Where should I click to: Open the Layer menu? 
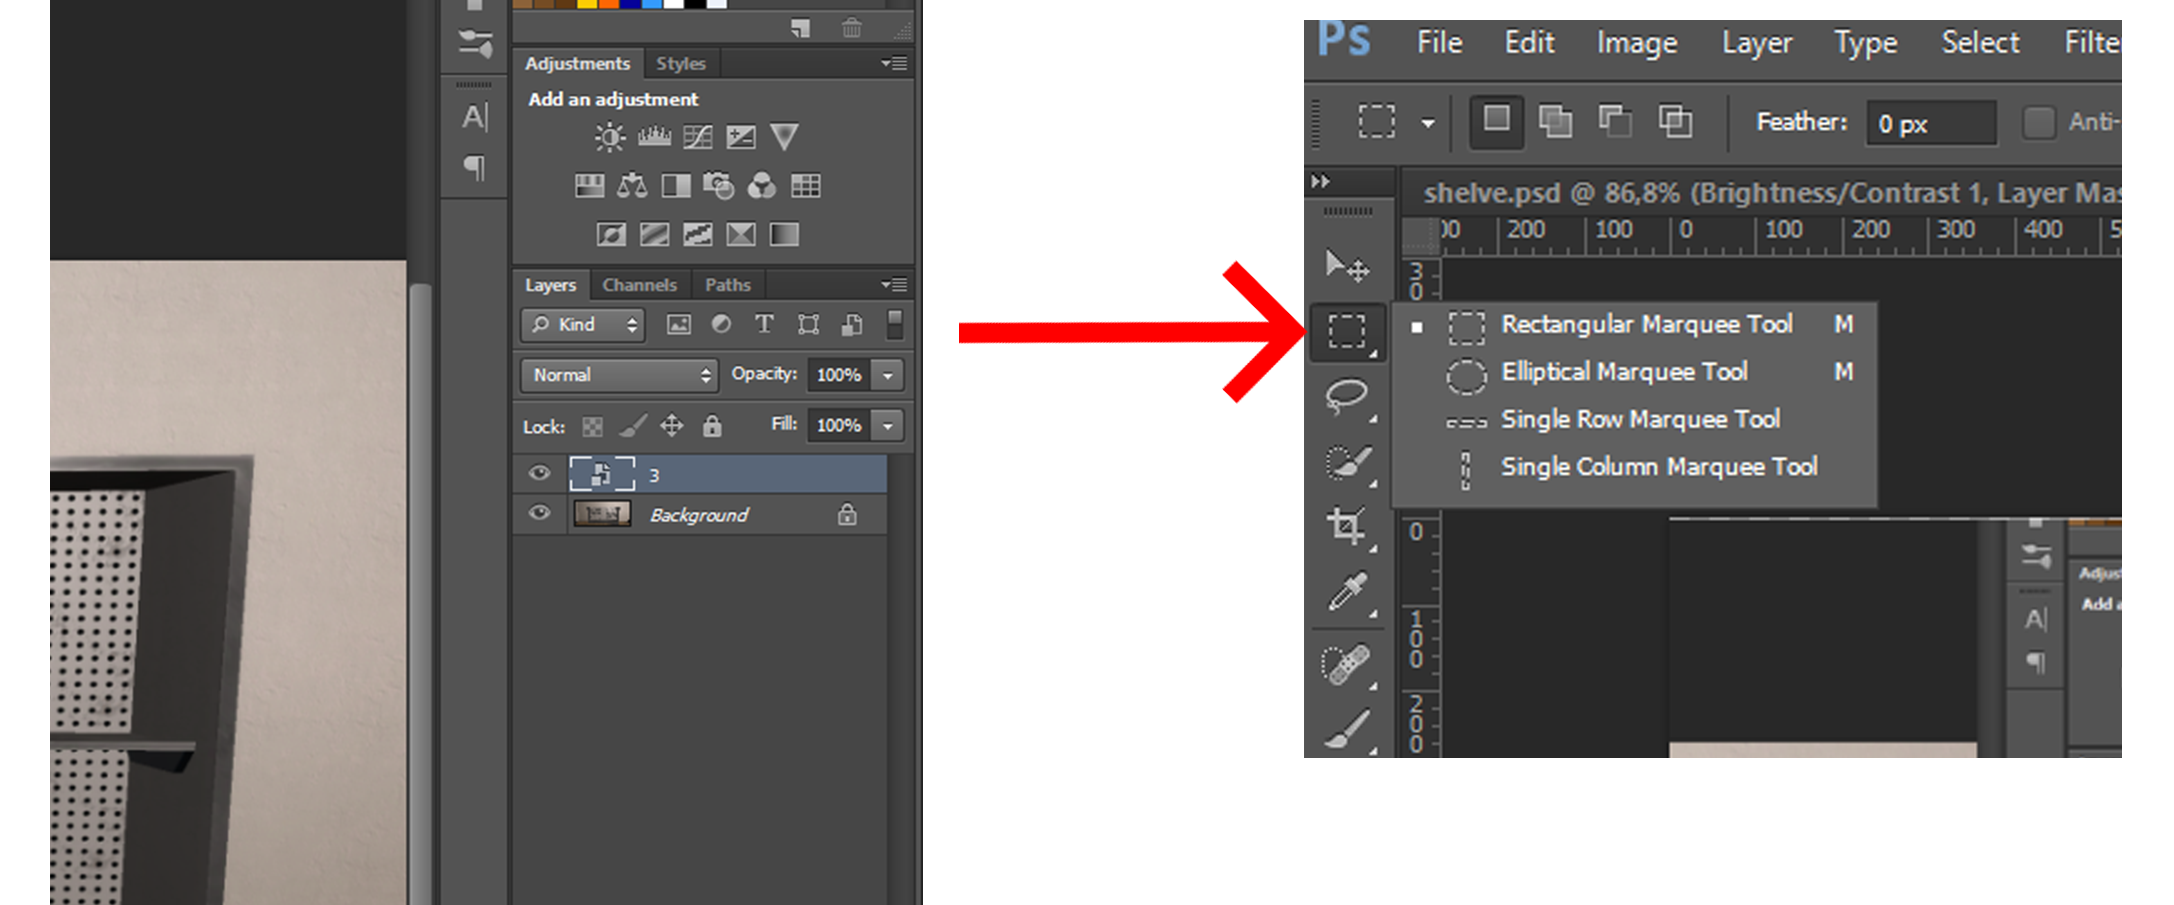[x=1757, y=42]
